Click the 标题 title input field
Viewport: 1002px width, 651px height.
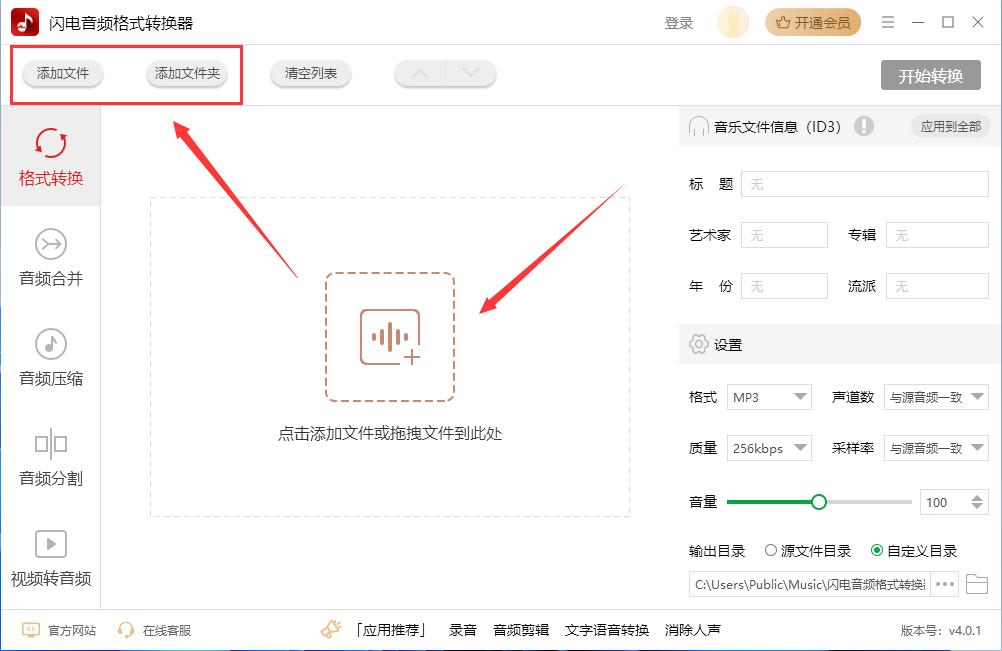(x=865, y=184)
